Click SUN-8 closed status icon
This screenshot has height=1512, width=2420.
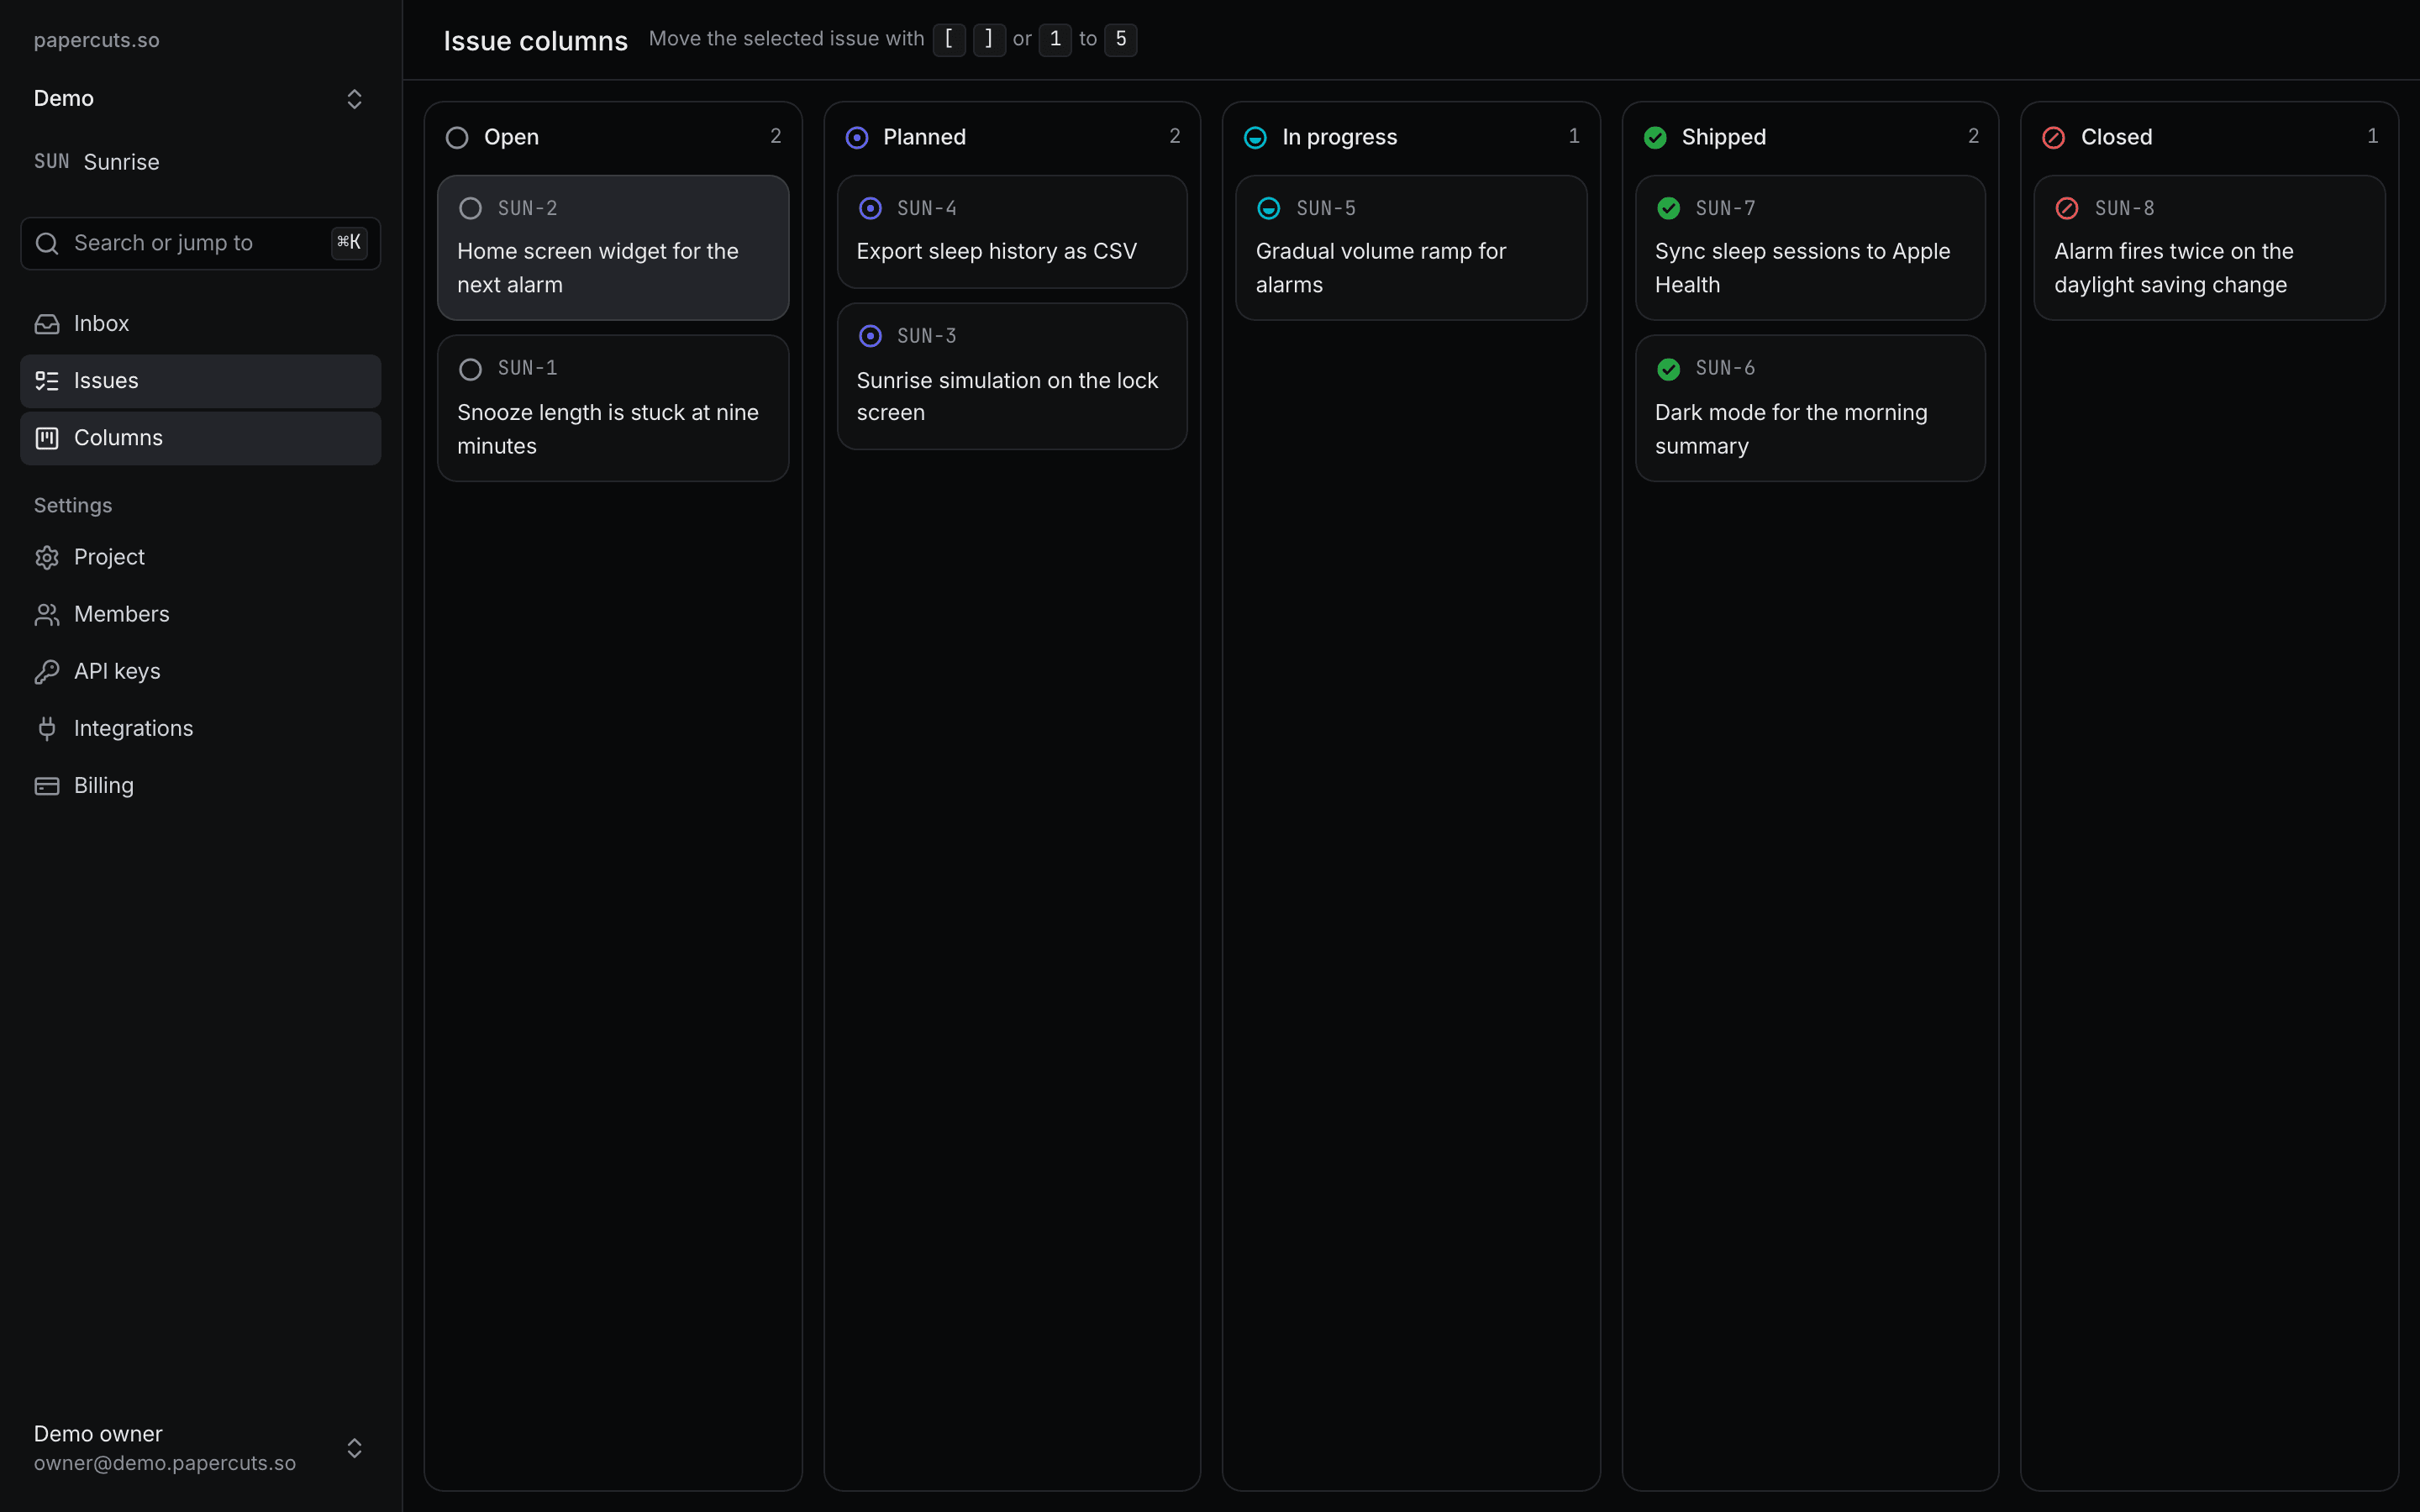point(2067,208)
